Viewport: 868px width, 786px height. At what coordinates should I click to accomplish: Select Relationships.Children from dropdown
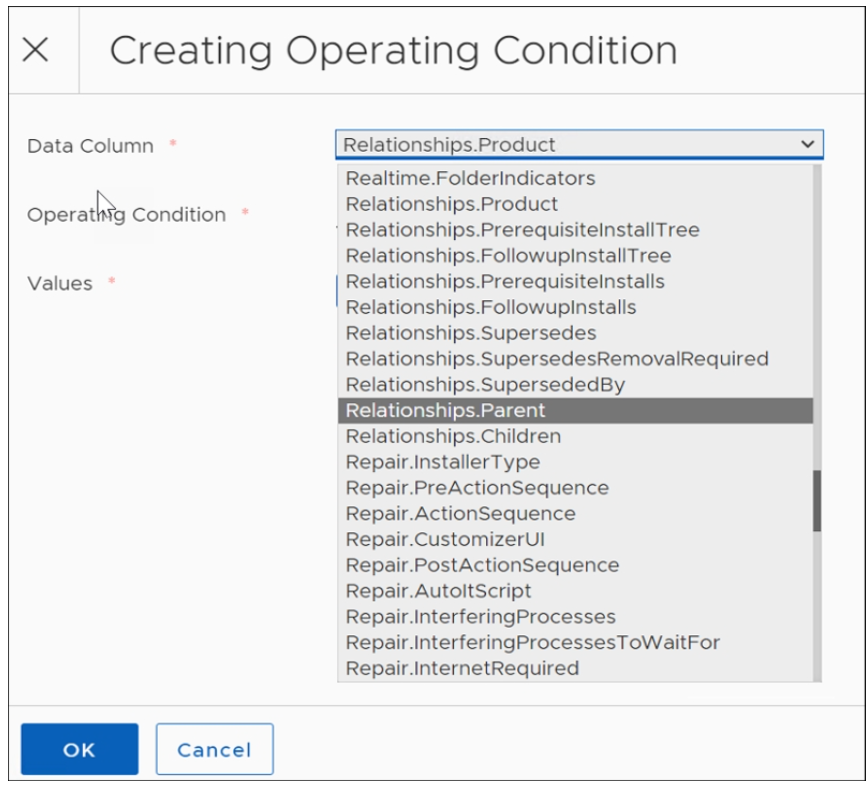(453, 436)
